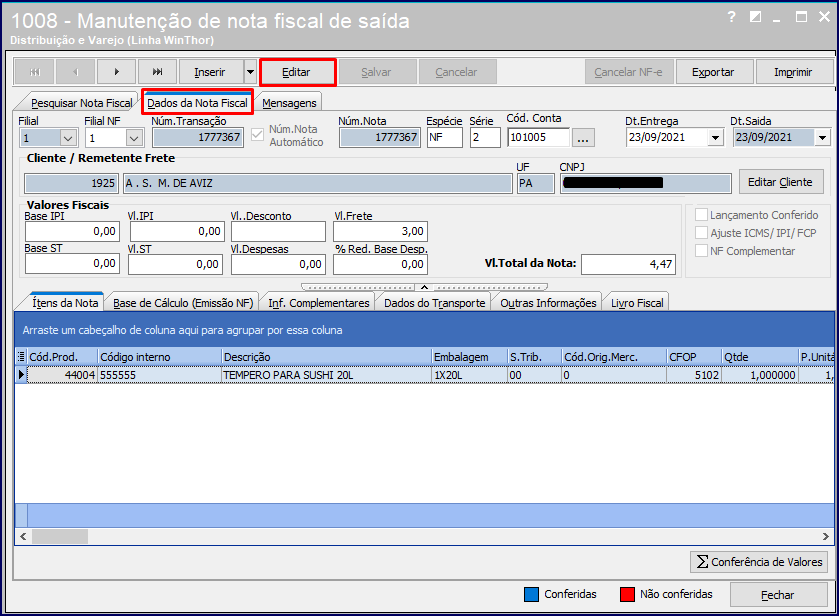Switch to the Pesquisar Nota Fiscal tab
The height and width of the screenshot is (616, 839).
pyautogui.click(x=81, y=103)
